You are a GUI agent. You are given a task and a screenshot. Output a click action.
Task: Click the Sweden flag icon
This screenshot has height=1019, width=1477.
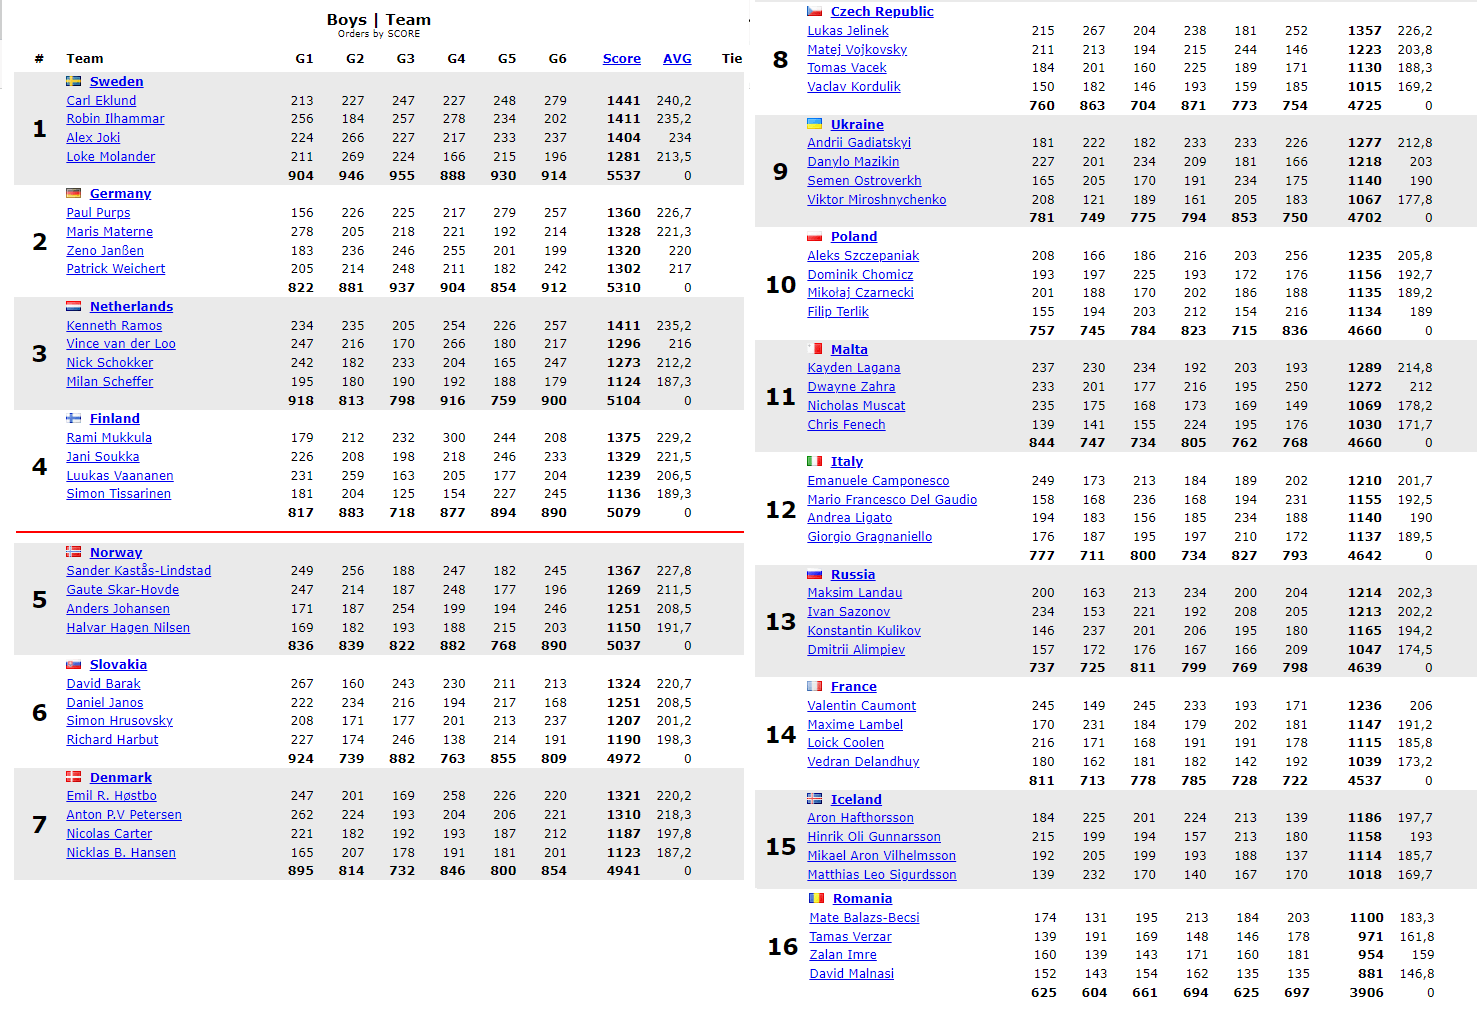tap(74, 81)
